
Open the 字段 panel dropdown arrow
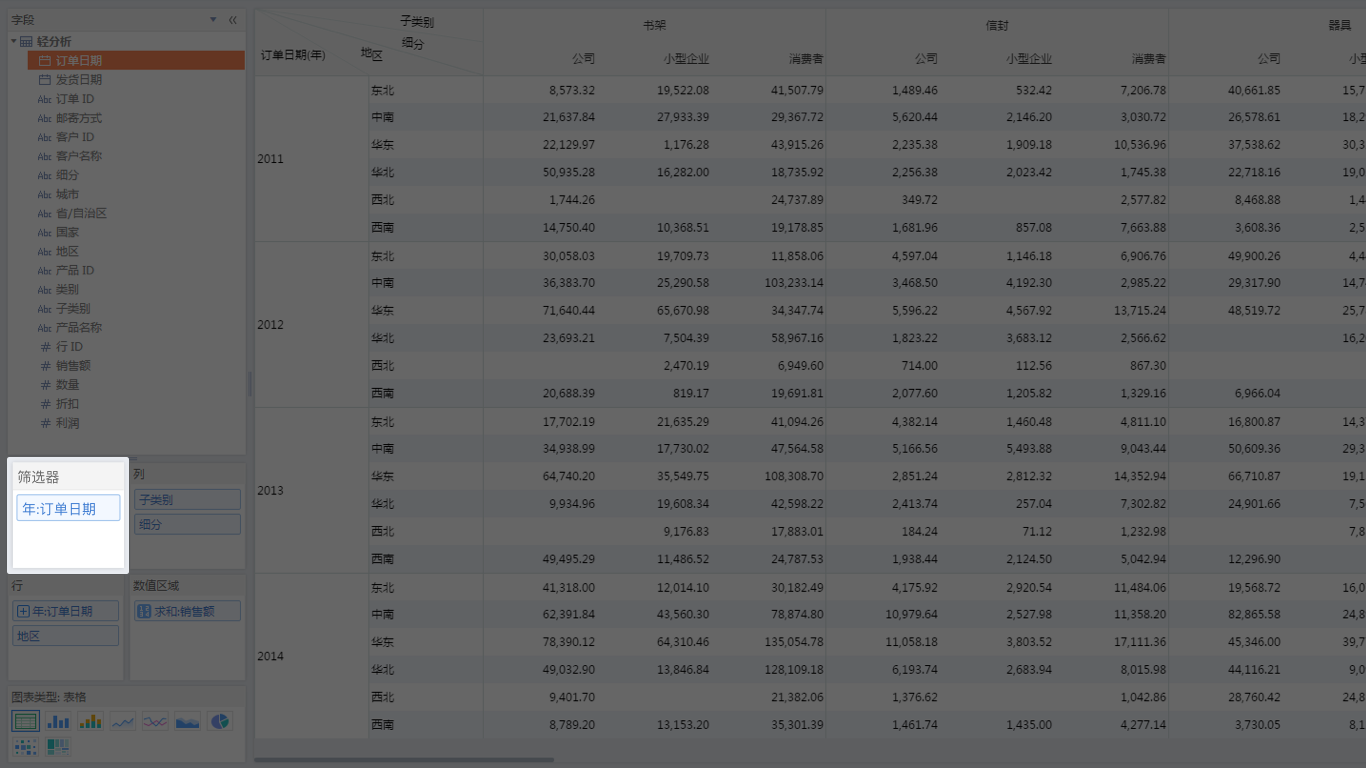pyautogui.click(x=213, y=20)
